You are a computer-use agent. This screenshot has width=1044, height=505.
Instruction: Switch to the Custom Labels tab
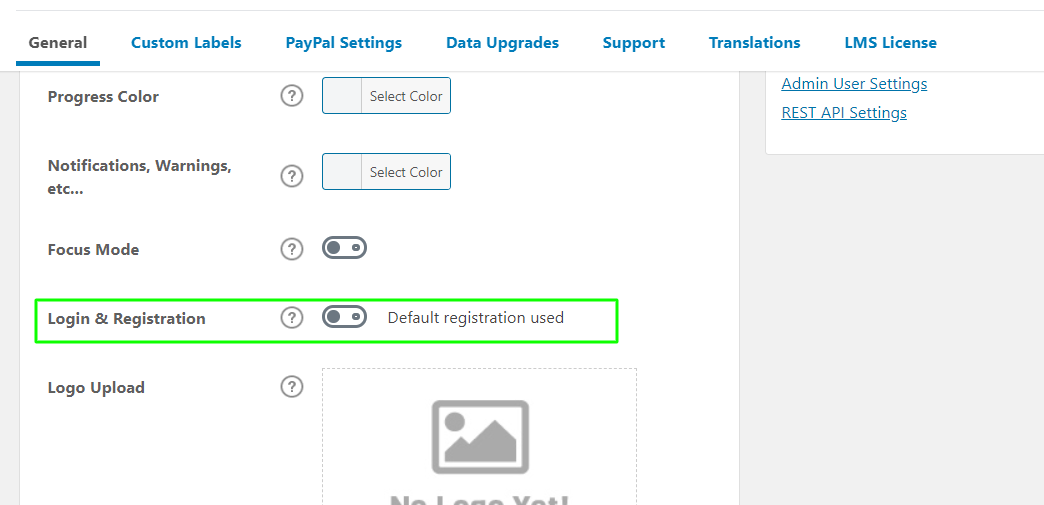click(x=186, y=43)
